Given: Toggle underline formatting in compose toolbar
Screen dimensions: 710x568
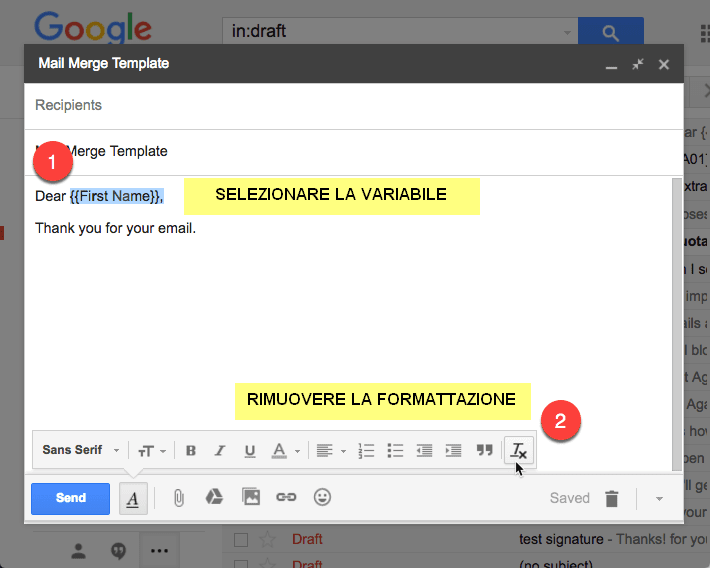Looking at the screenshot, I should (249, 450).
